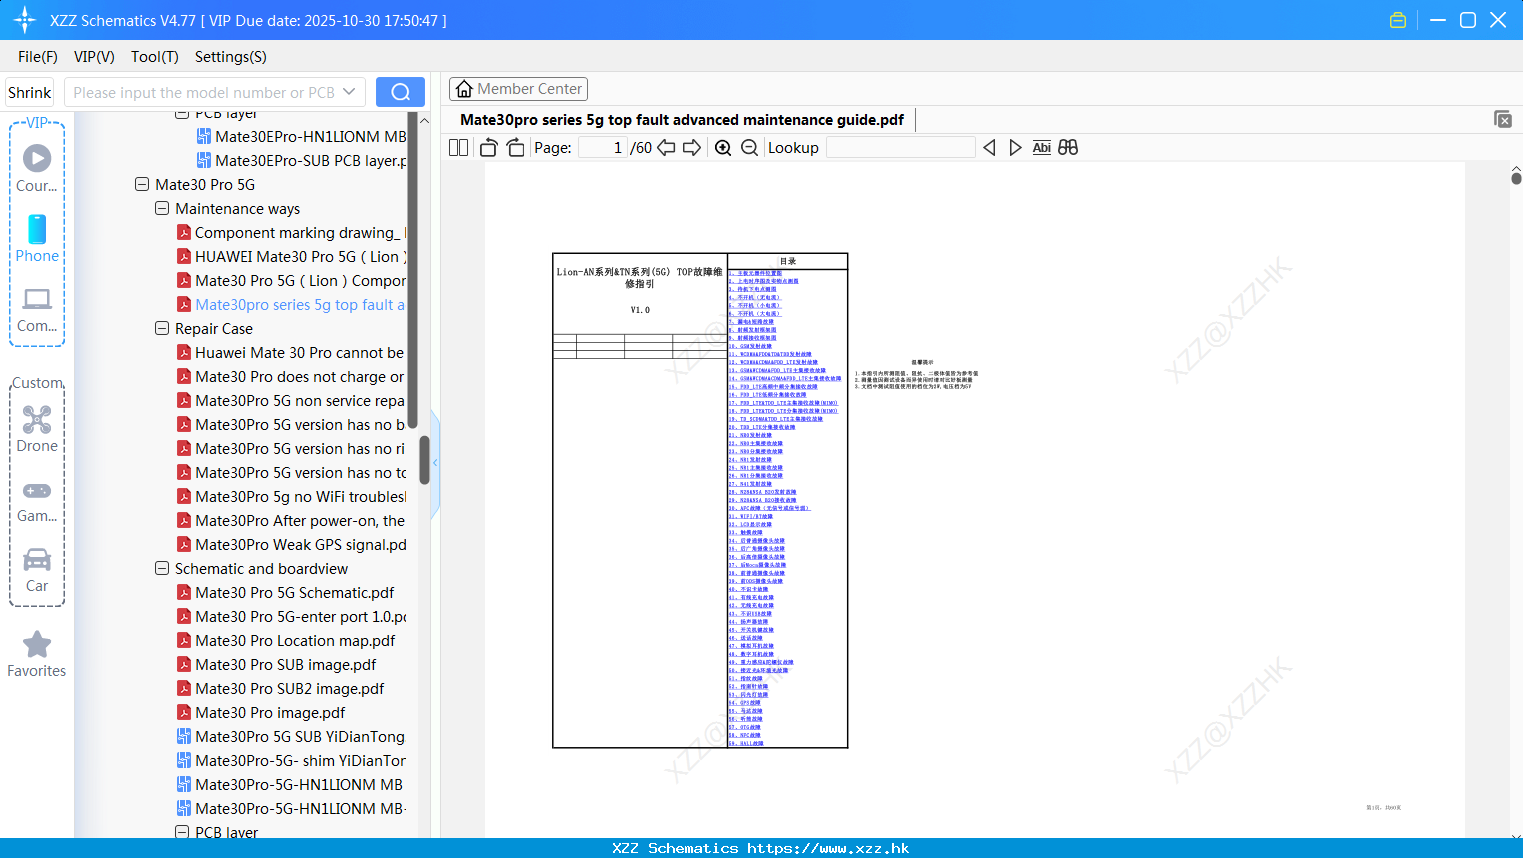Open the Tool(T) menu
Viewport: 1523px width, 858px height.
click(155, 57)
